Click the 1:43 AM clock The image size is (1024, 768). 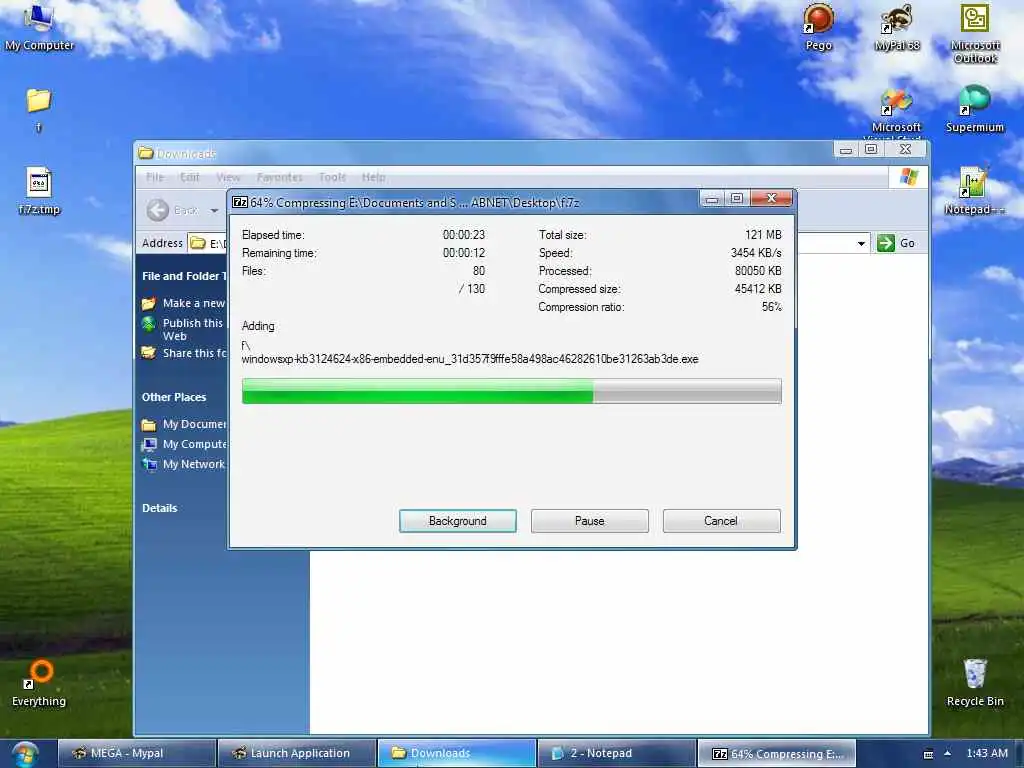(987, 753)
